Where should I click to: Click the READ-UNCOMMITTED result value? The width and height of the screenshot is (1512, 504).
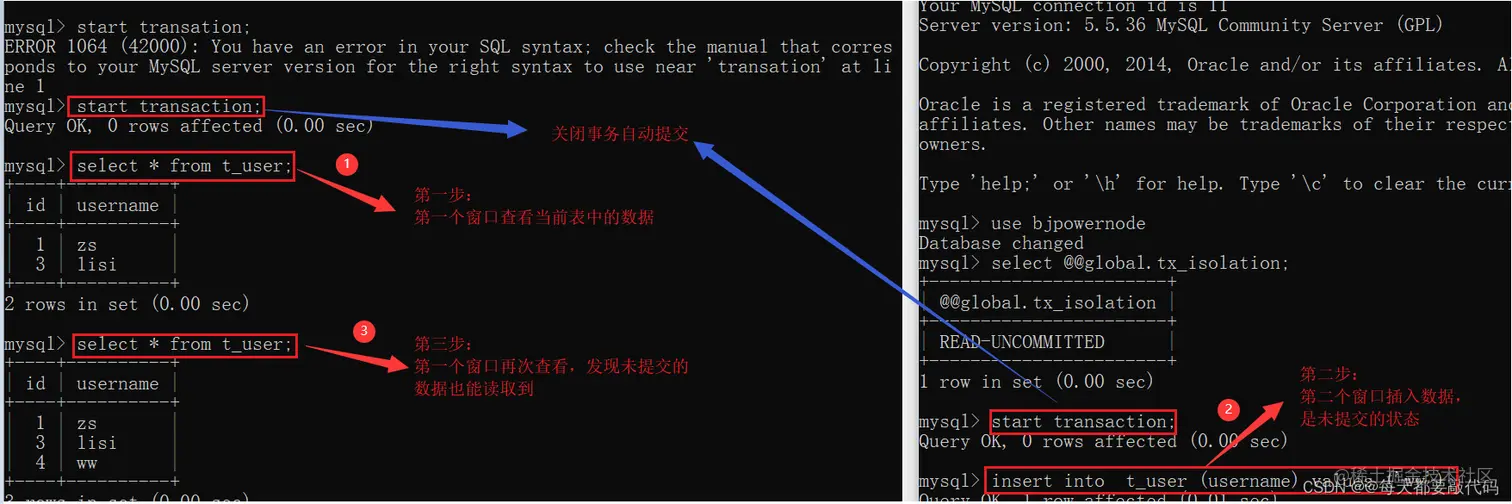tap(1022, 342)
